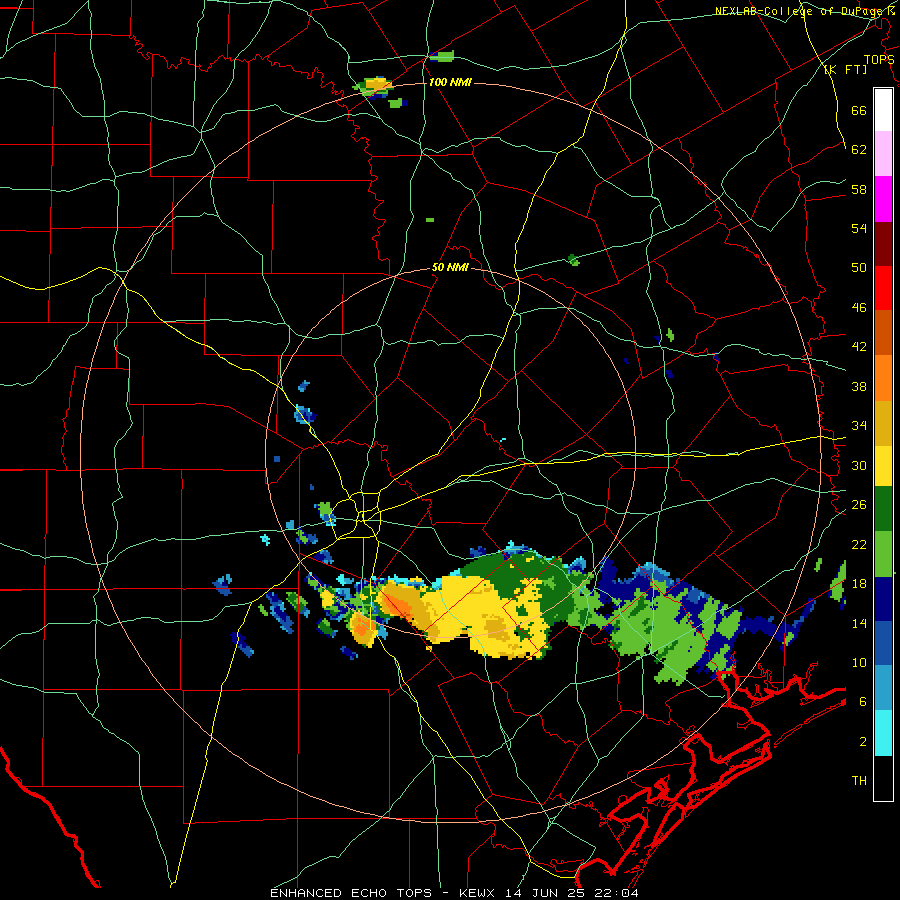Click the medium blue legend swatch
The height and width of the screenshot is (900, 900).
point(883,644)
